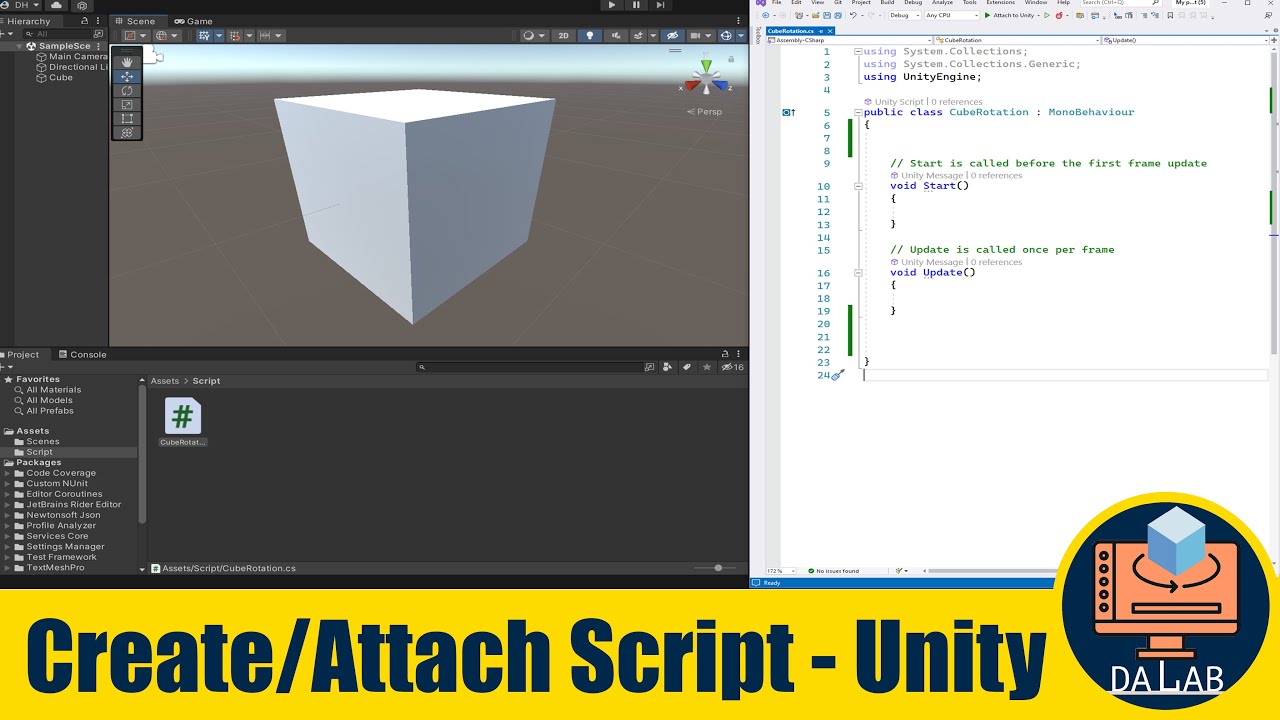Expand the Code Coverage package folder
This screenshot has width=1280, height=720.
tap(8, 473)
